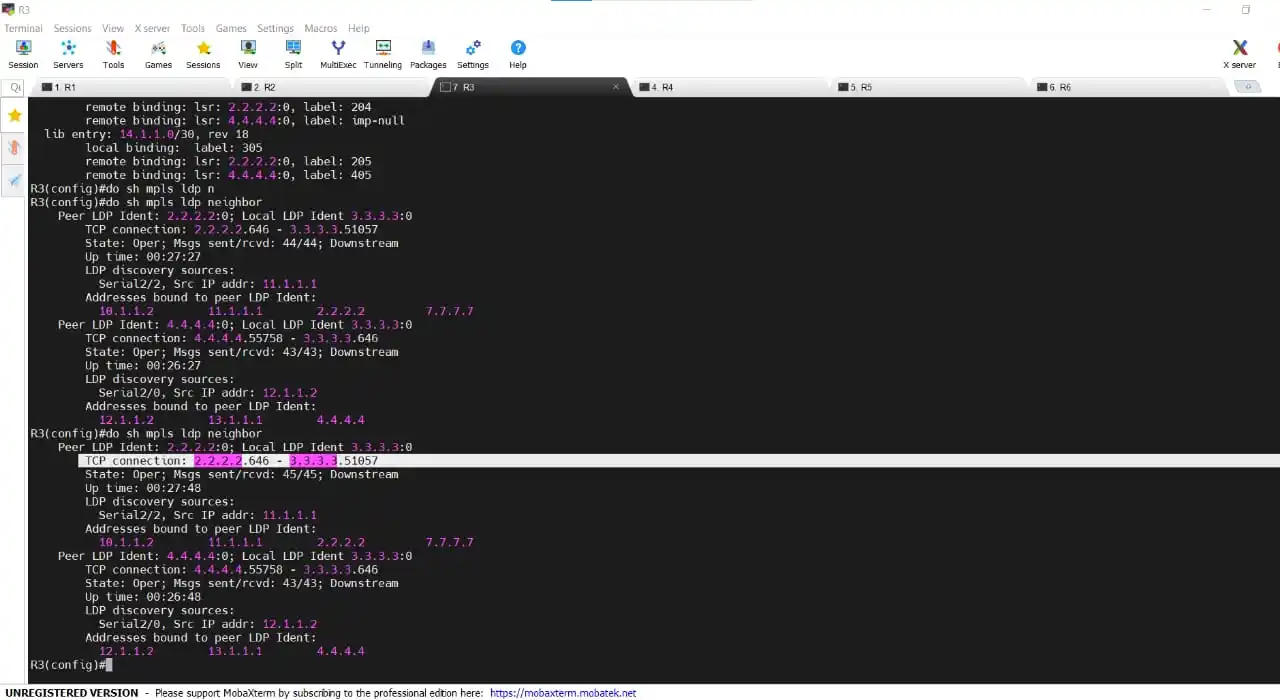1280x700 pixels.
Task: Open the Games menu
Action: pos(231,28)
